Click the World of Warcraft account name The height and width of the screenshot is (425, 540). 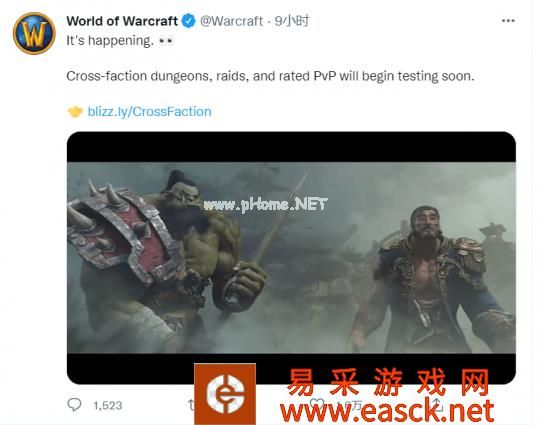coord(122,21)
